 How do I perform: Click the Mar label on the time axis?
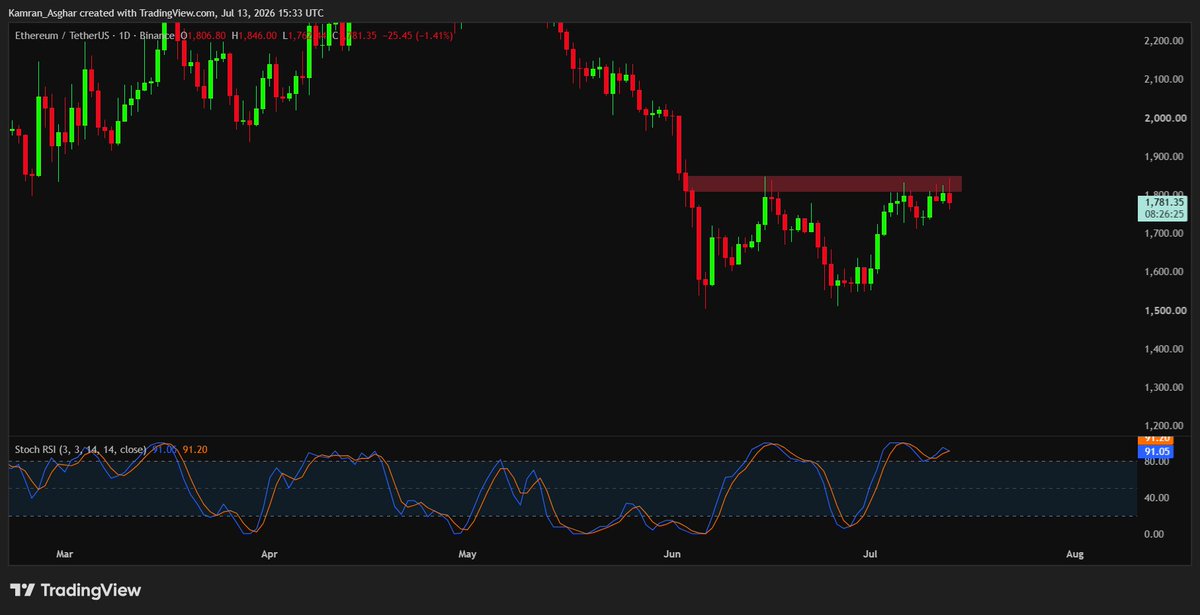(x=65, y=553)
